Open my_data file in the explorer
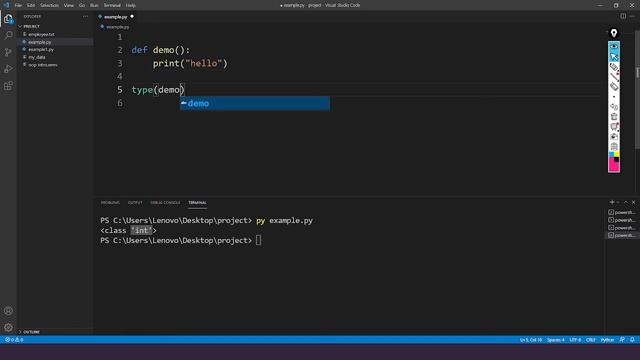640x360 pixels. (37, 57)
